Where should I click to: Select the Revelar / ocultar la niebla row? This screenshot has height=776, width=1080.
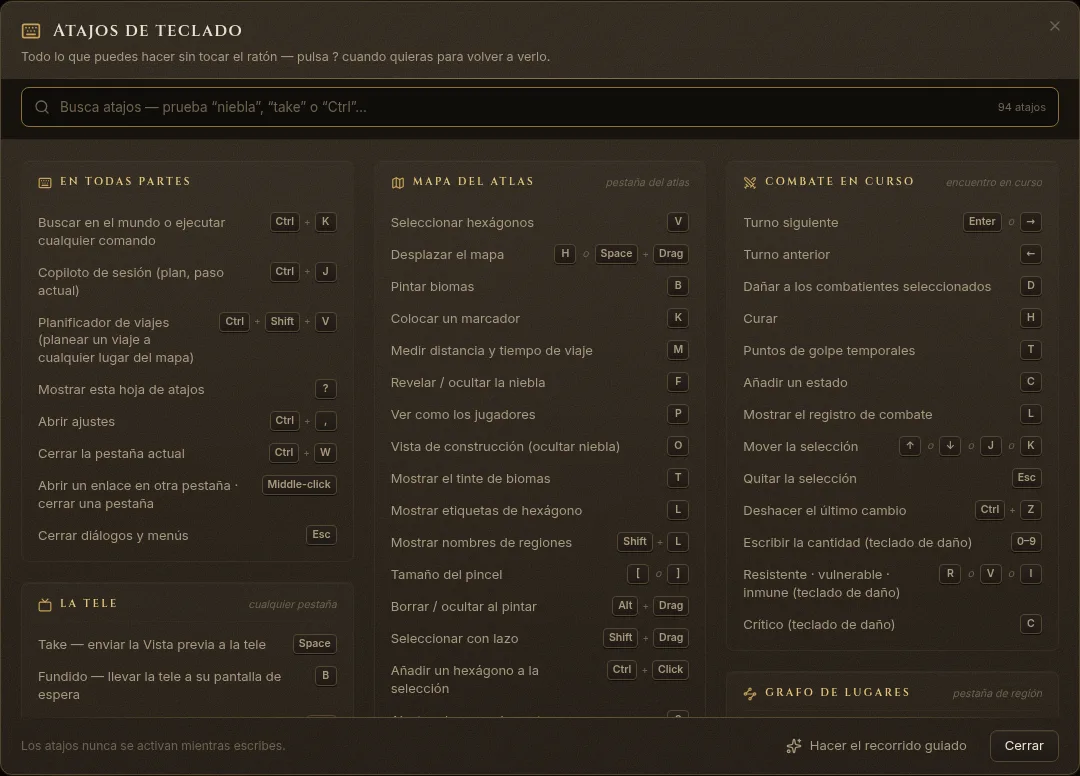tap(539, 383)
